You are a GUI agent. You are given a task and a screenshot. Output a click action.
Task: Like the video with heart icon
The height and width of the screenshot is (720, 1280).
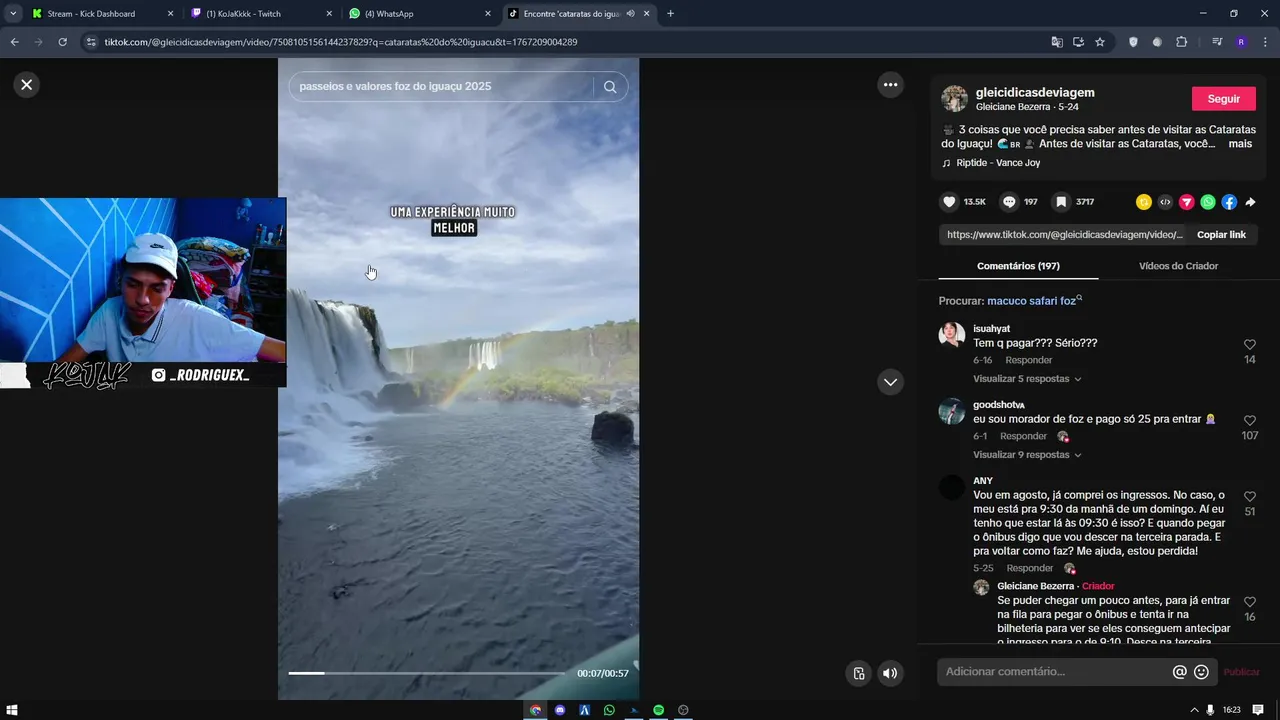[x=949, y=202]
